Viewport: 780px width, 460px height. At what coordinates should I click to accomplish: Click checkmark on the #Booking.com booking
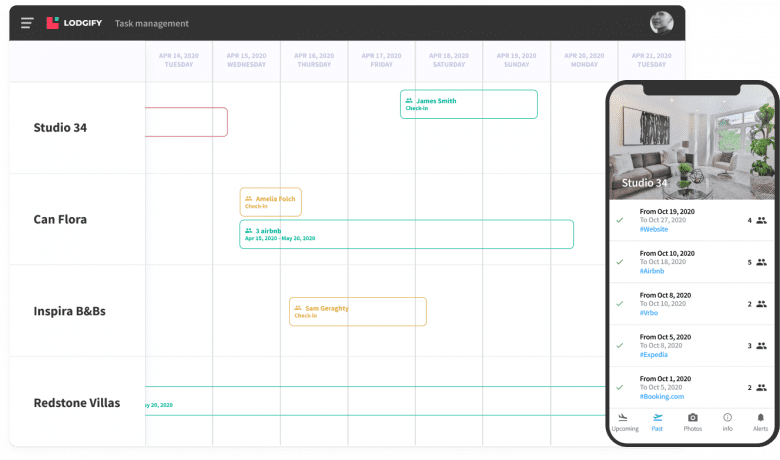point(620,387)
